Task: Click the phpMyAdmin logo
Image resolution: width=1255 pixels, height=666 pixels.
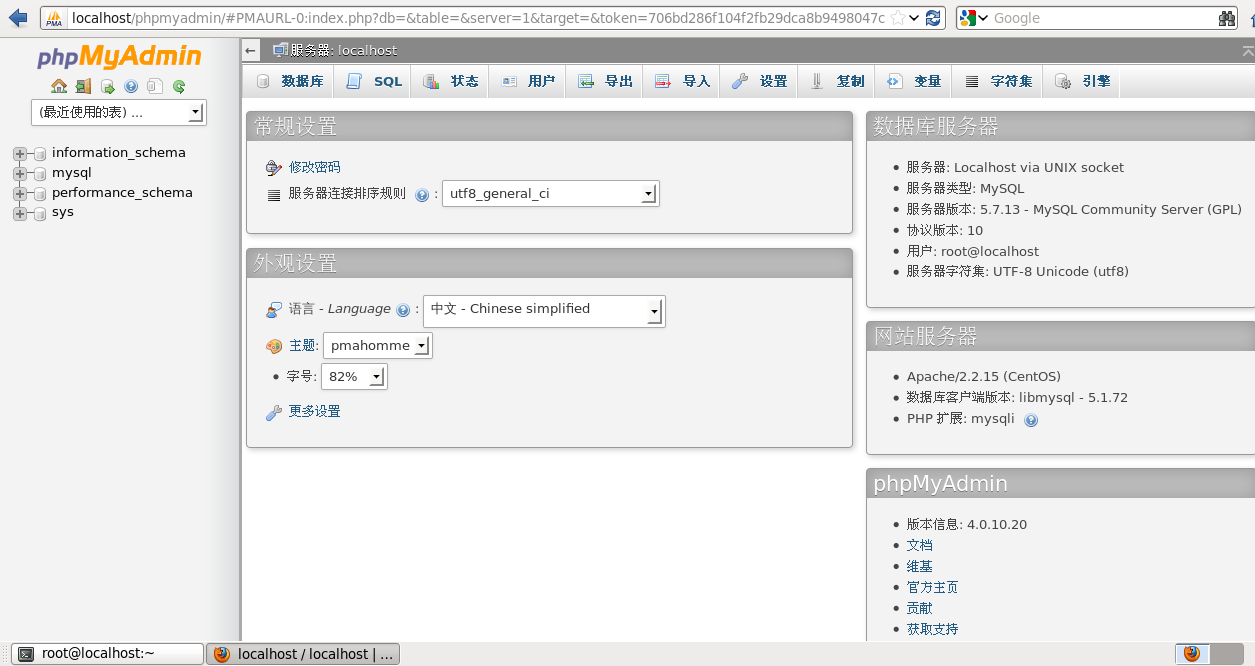Action: pos(120,57)
